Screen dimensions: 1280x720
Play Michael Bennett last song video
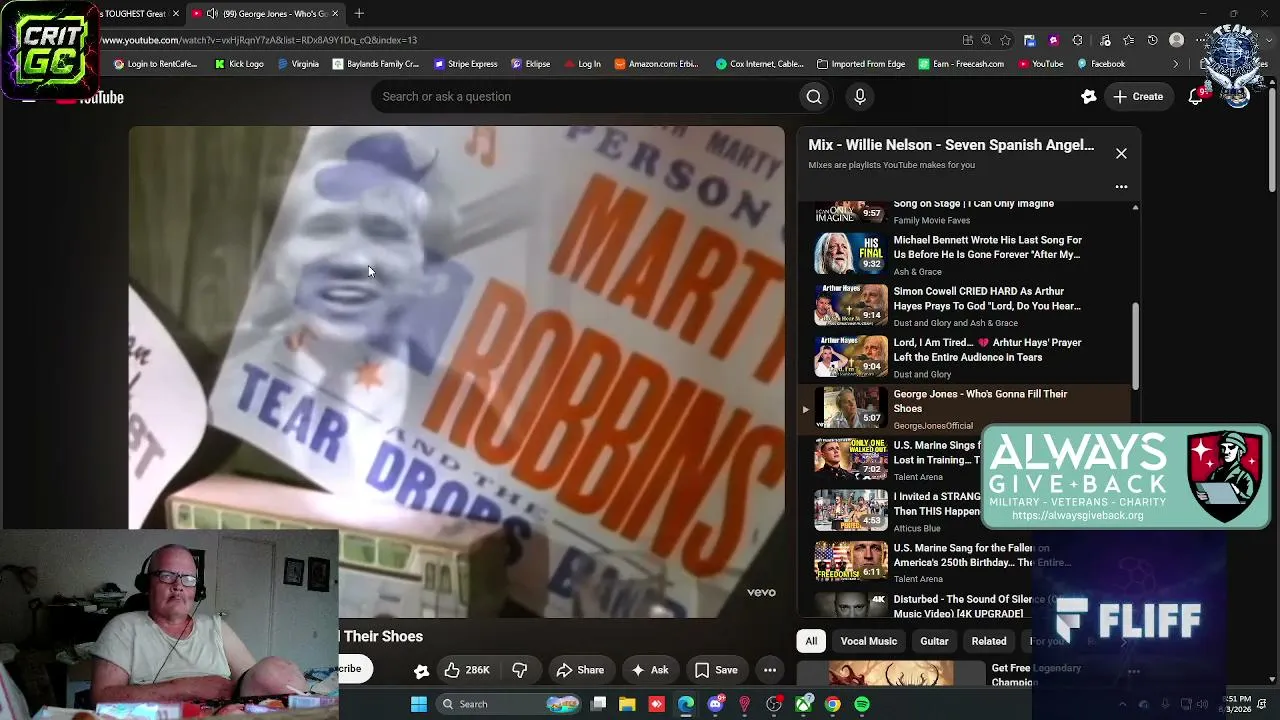click(x=851, y=254)
